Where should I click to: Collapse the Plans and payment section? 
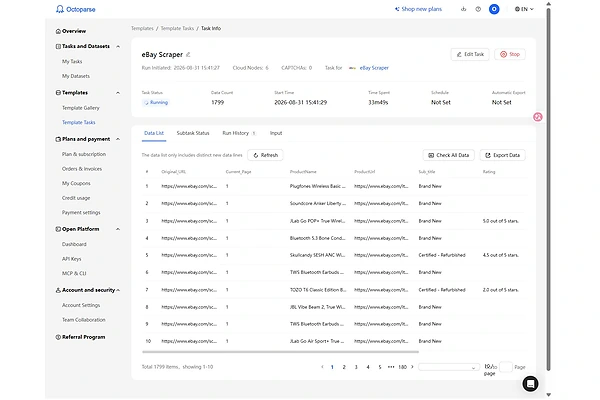tap(118, 139)
